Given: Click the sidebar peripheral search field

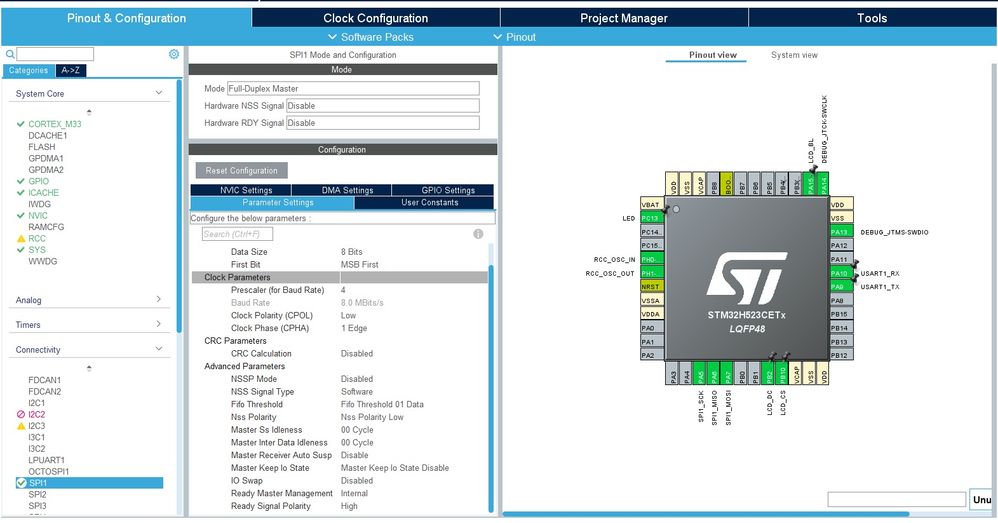Looking at the screenshot, I should click(x=55, y=54).
